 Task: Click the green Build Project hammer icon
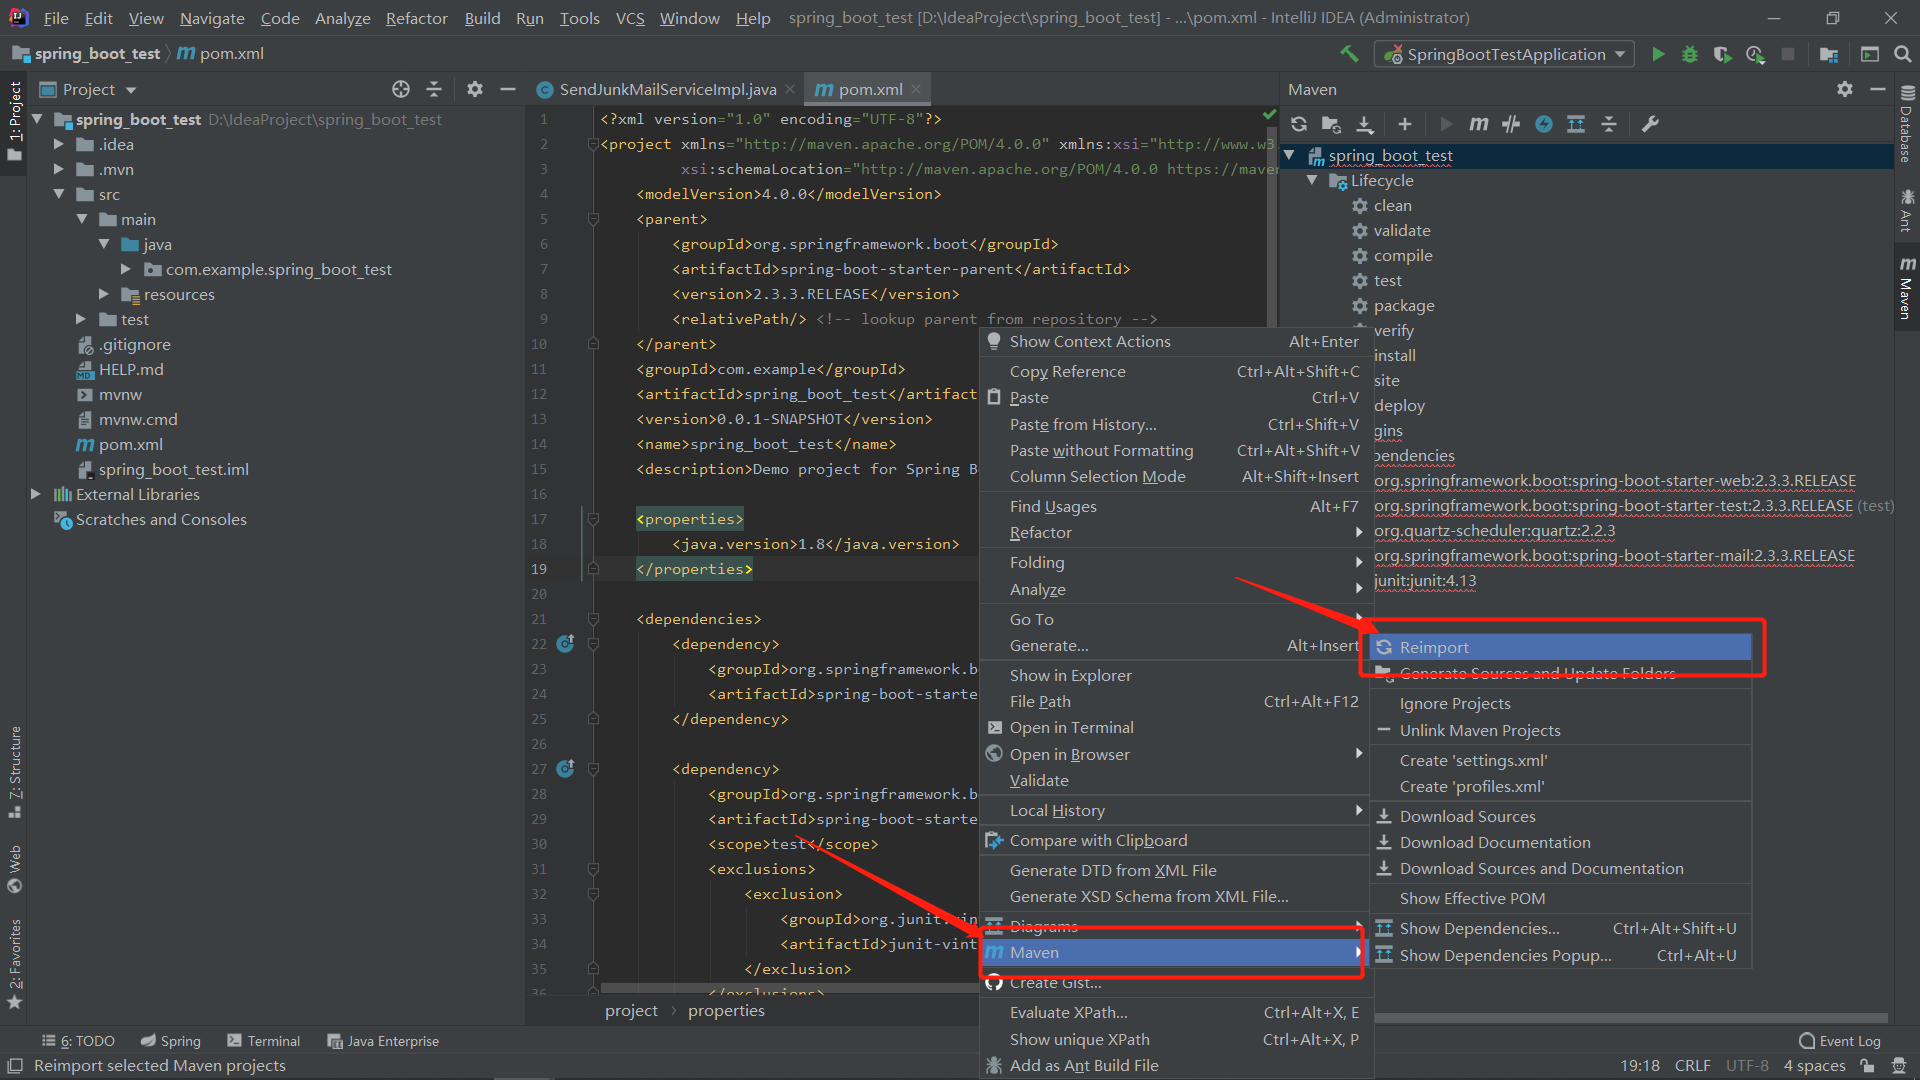point(1349,54)
